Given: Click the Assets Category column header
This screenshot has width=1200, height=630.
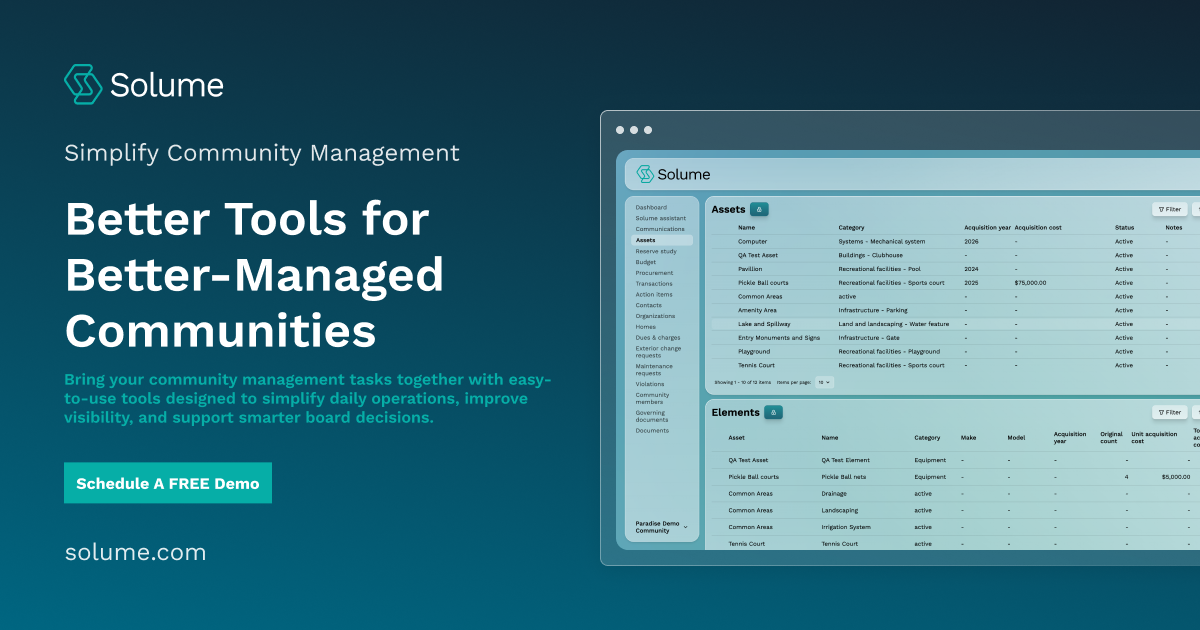Looking at the screenshot, I should click(852, 228).
